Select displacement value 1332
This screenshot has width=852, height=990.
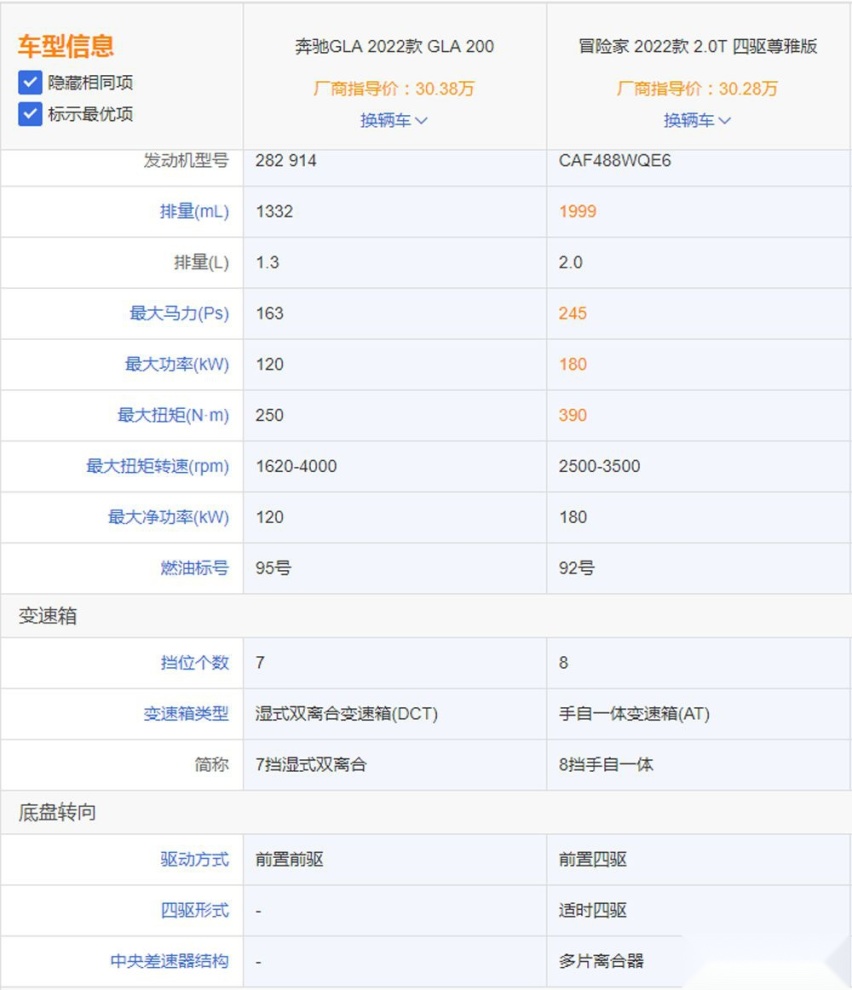point(275,211)
